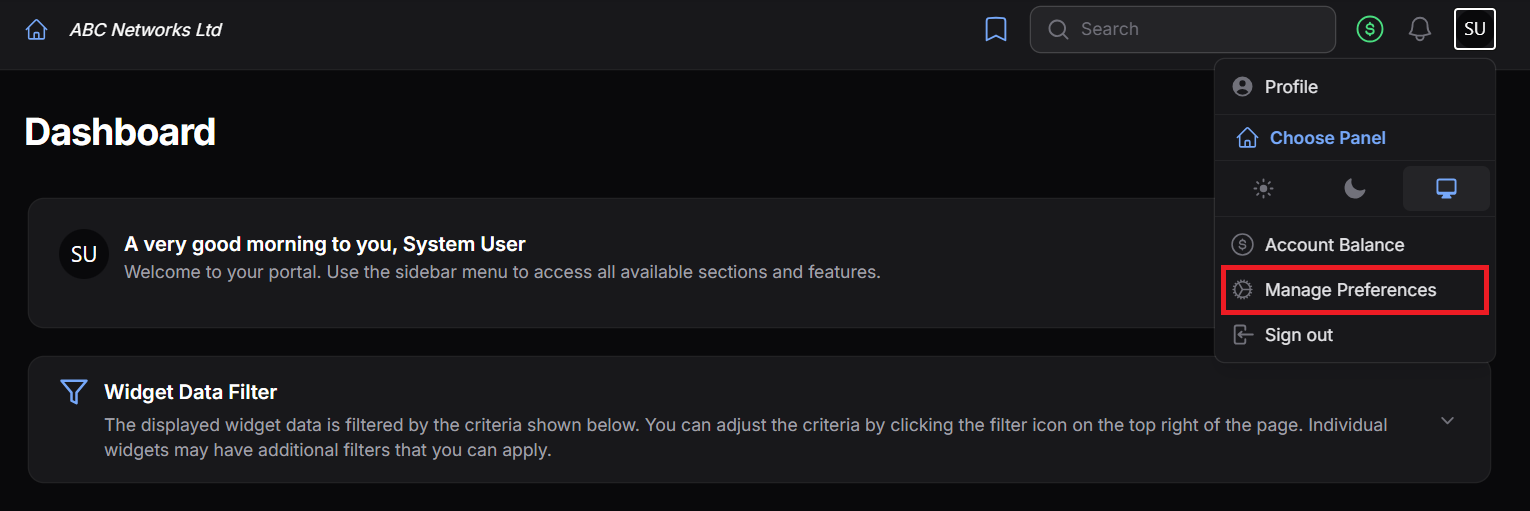Click the ABC Networks Ltd title
The image size is (1530, 511).
pos(146,30)
